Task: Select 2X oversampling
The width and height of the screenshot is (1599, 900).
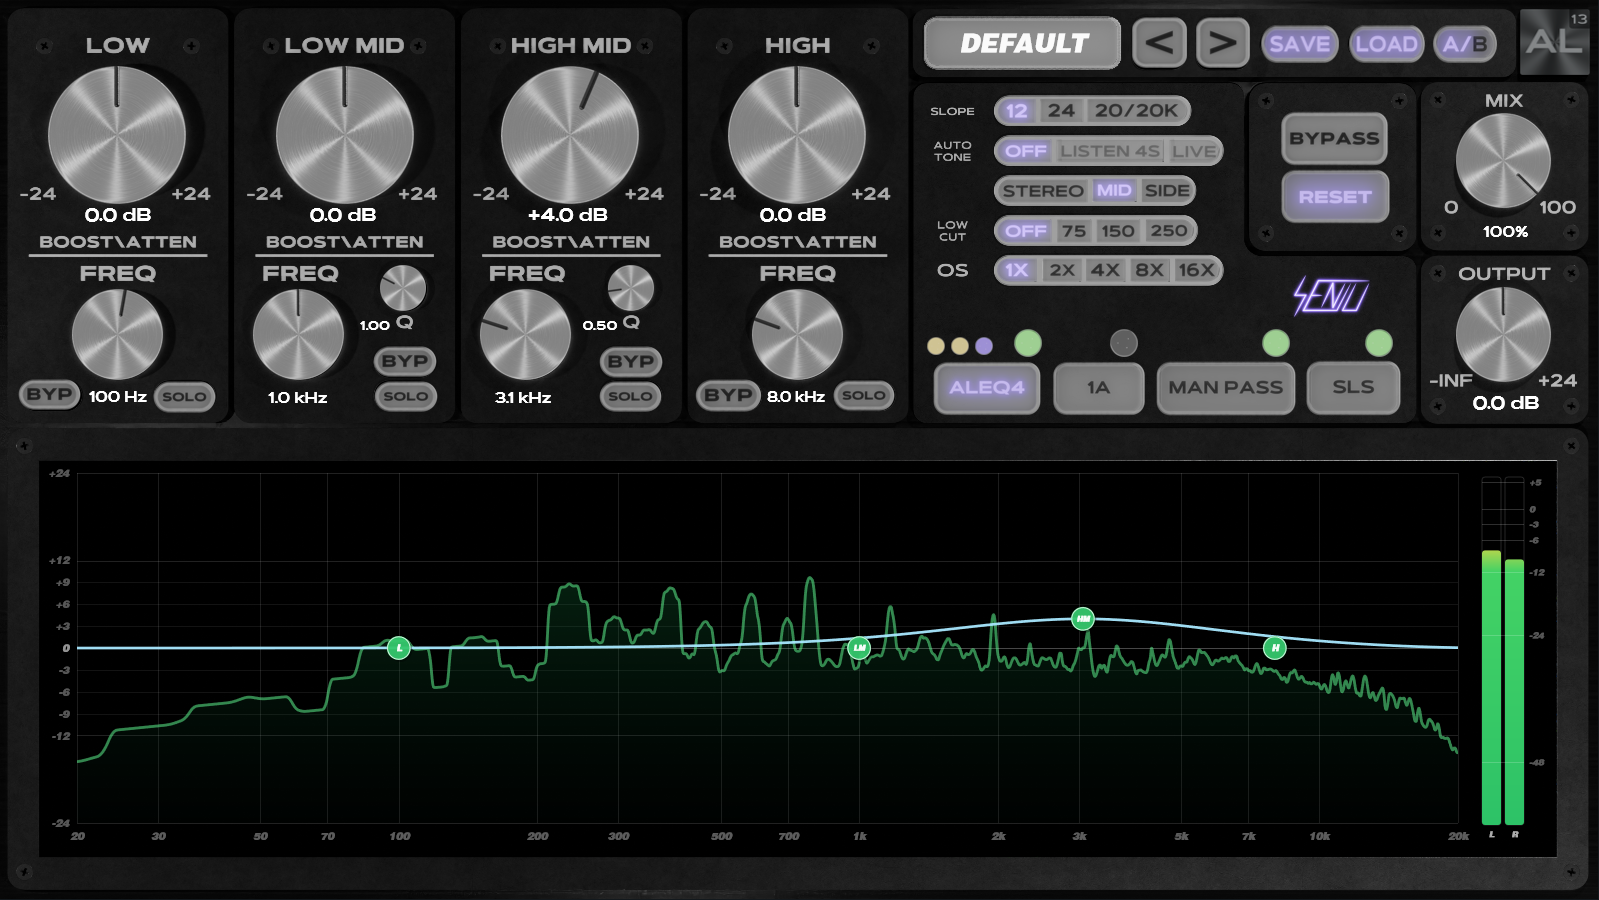Action: 1062,270
